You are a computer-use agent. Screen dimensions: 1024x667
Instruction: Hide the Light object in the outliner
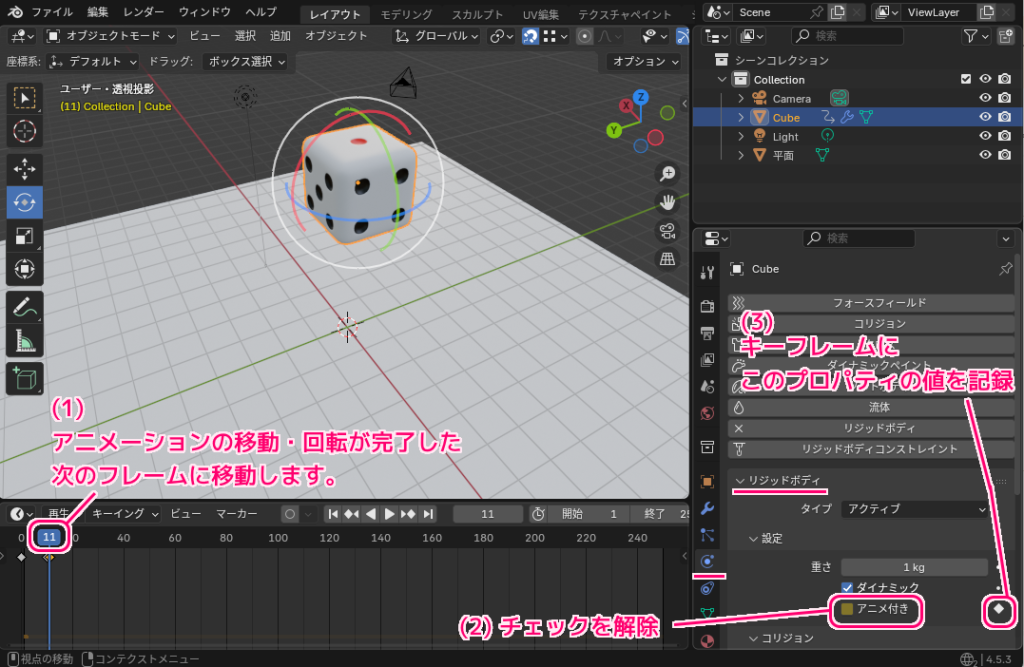984,135
